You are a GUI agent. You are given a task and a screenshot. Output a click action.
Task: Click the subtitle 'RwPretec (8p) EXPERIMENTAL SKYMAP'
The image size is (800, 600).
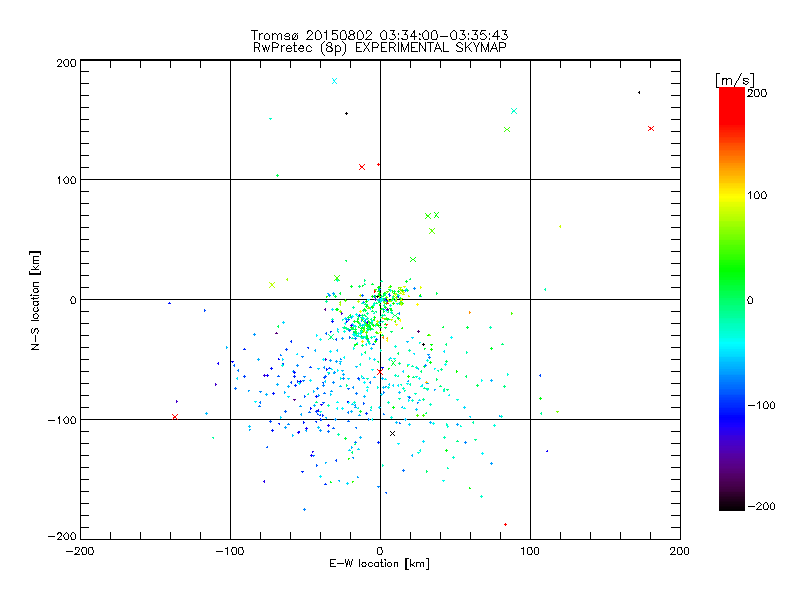pos(380,48)
